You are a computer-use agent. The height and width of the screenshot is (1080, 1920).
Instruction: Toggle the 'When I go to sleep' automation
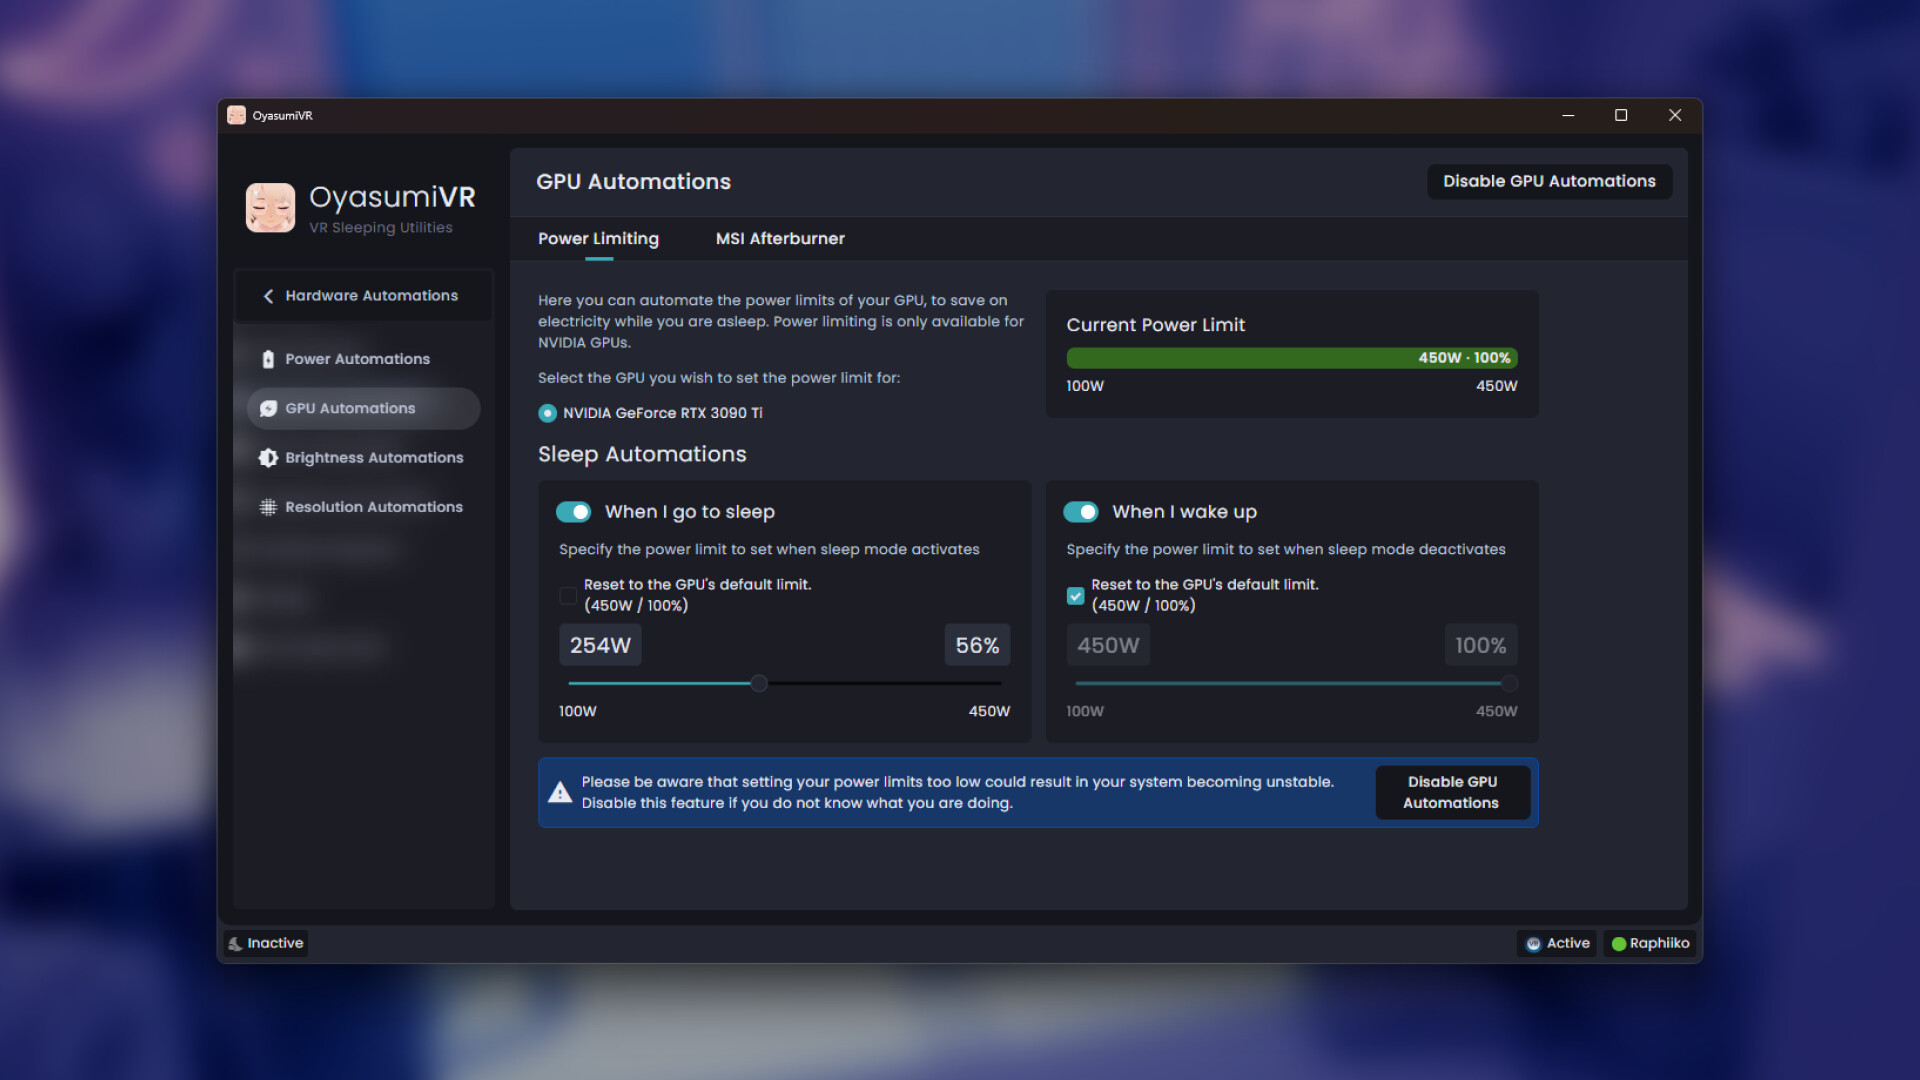click(573, 511)
